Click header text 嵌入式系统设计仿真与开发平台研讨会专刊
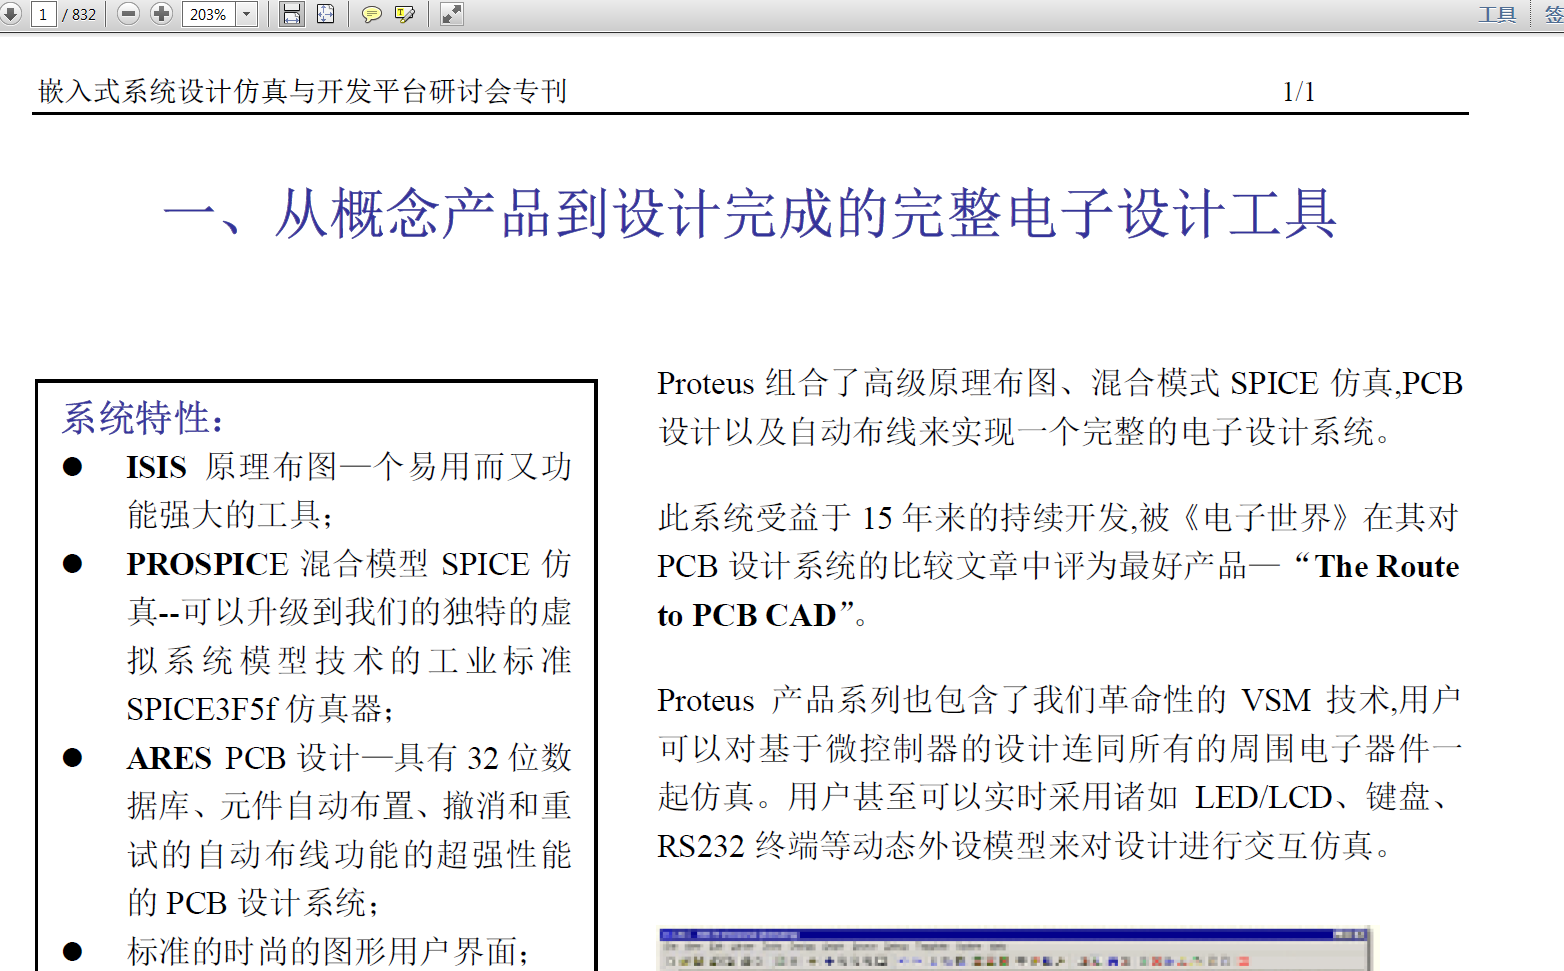This screenshot has width=1564, height=971. click(303, 92)
